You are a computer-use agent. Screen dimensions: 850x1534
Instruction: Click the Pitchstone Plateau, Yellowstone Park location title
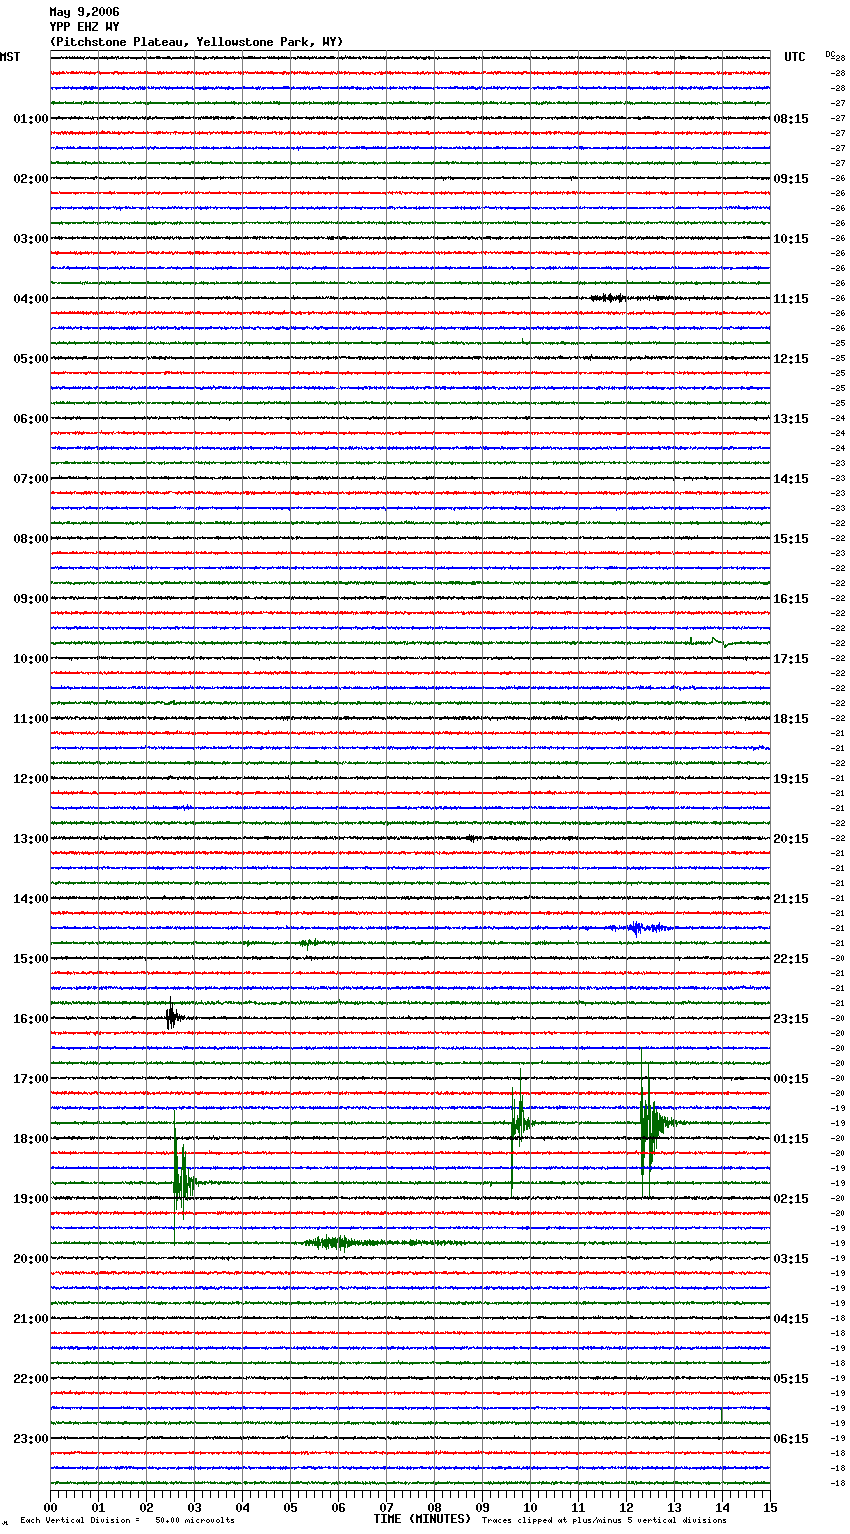(196, 42)
